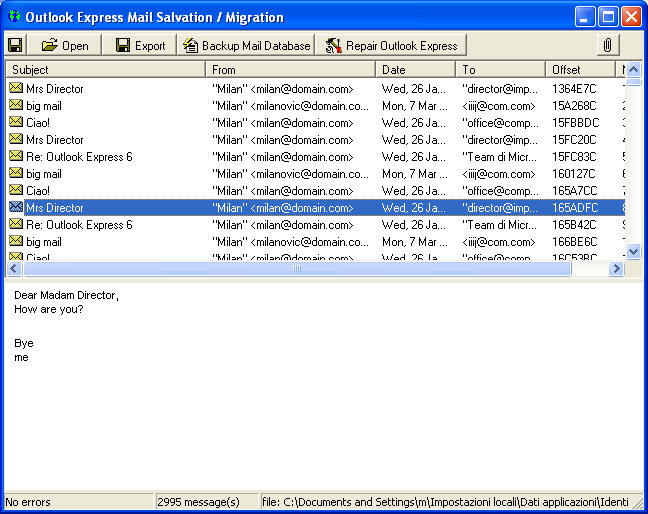Click Date cell in big mail row 160127C
The image size is (648, 514).
(415, 174)
